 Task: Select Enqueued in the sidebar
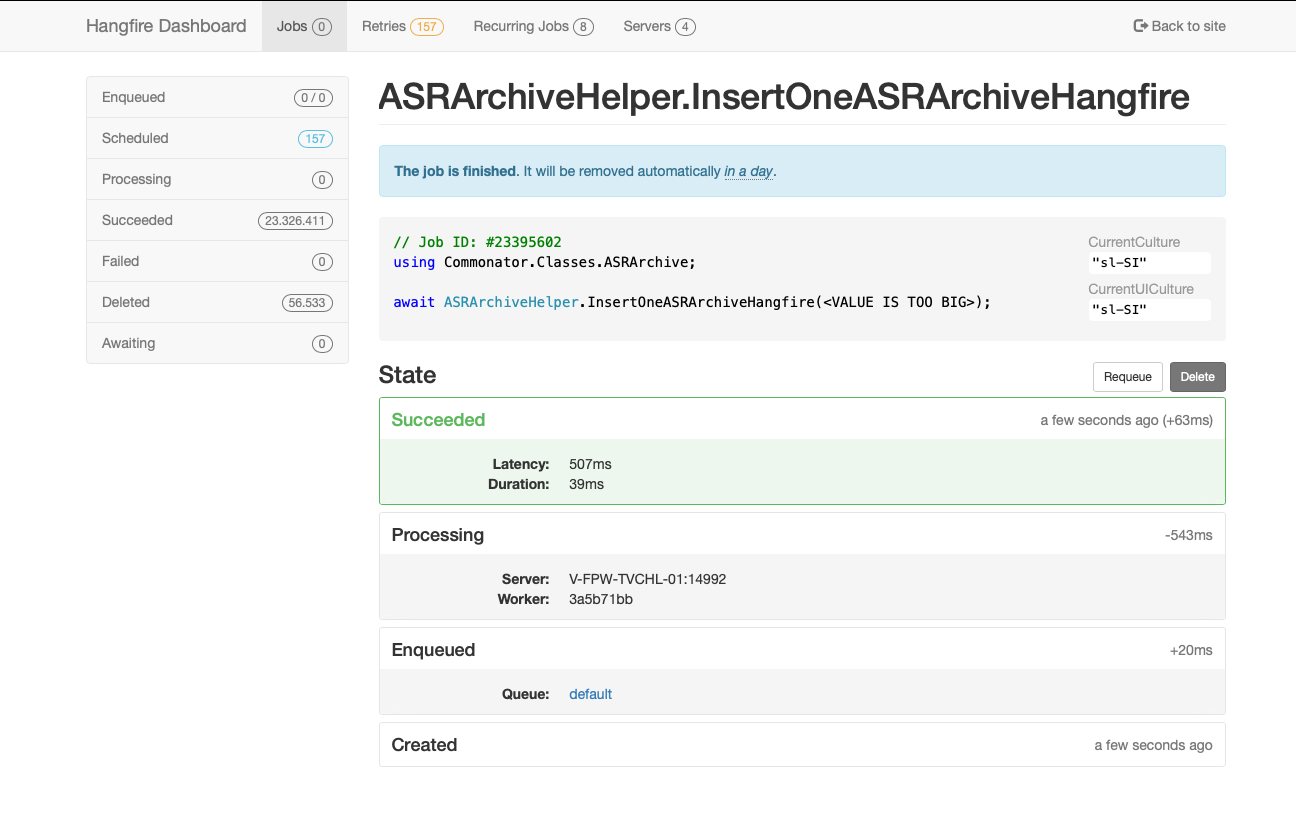click(x=133, y=97)
